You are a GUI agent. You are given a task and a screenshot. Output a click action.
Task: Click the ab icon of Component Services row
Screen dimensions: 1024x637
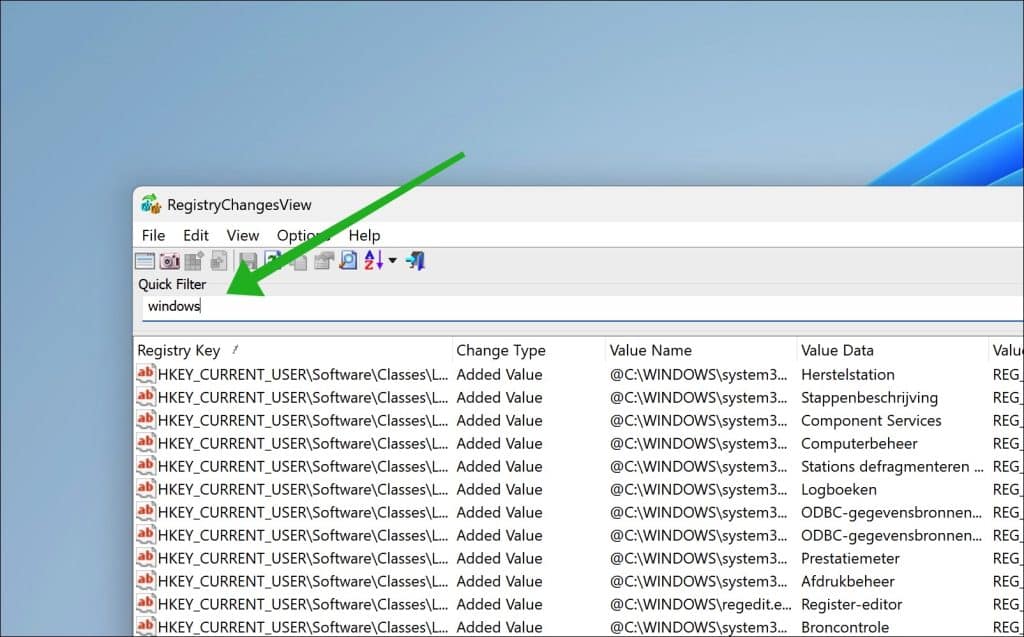[x=145, y=420]
